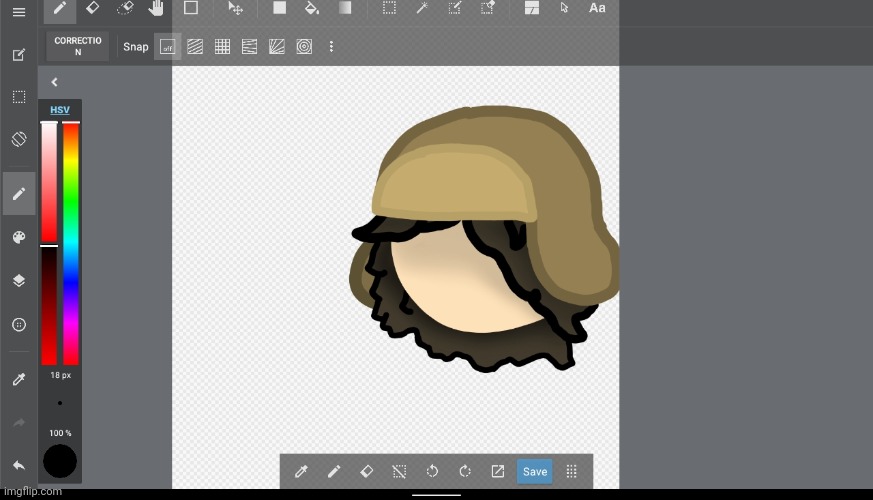Image resolution: width=873 pixels, height=500 pixels.
Task: Select the Bucket fill tool
Action: pyautogui.click(x=312, y=8)
